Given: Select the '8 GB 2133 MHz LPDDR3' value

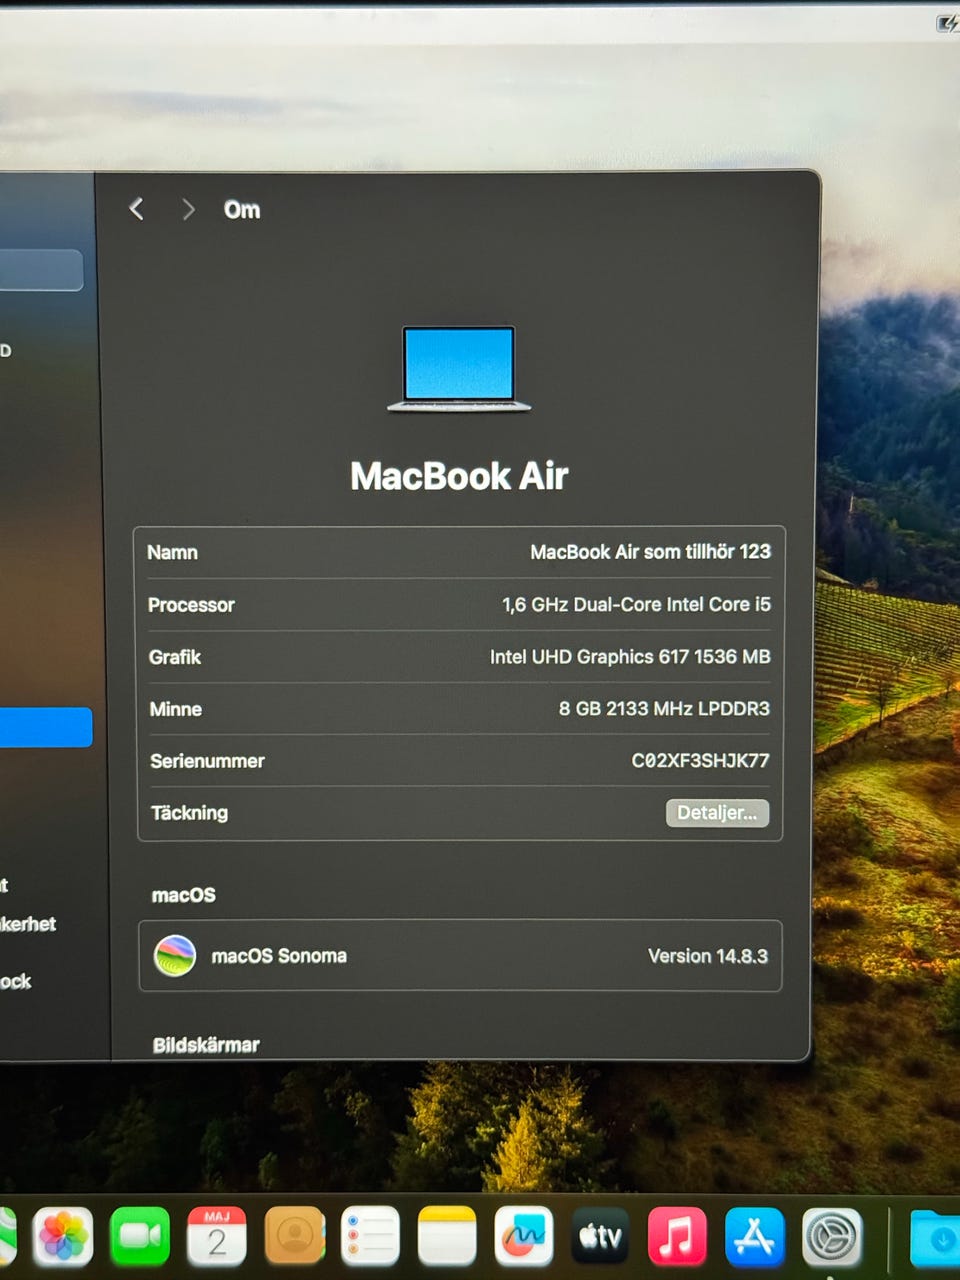Looking at the screenshot, I should coord(664,709).
